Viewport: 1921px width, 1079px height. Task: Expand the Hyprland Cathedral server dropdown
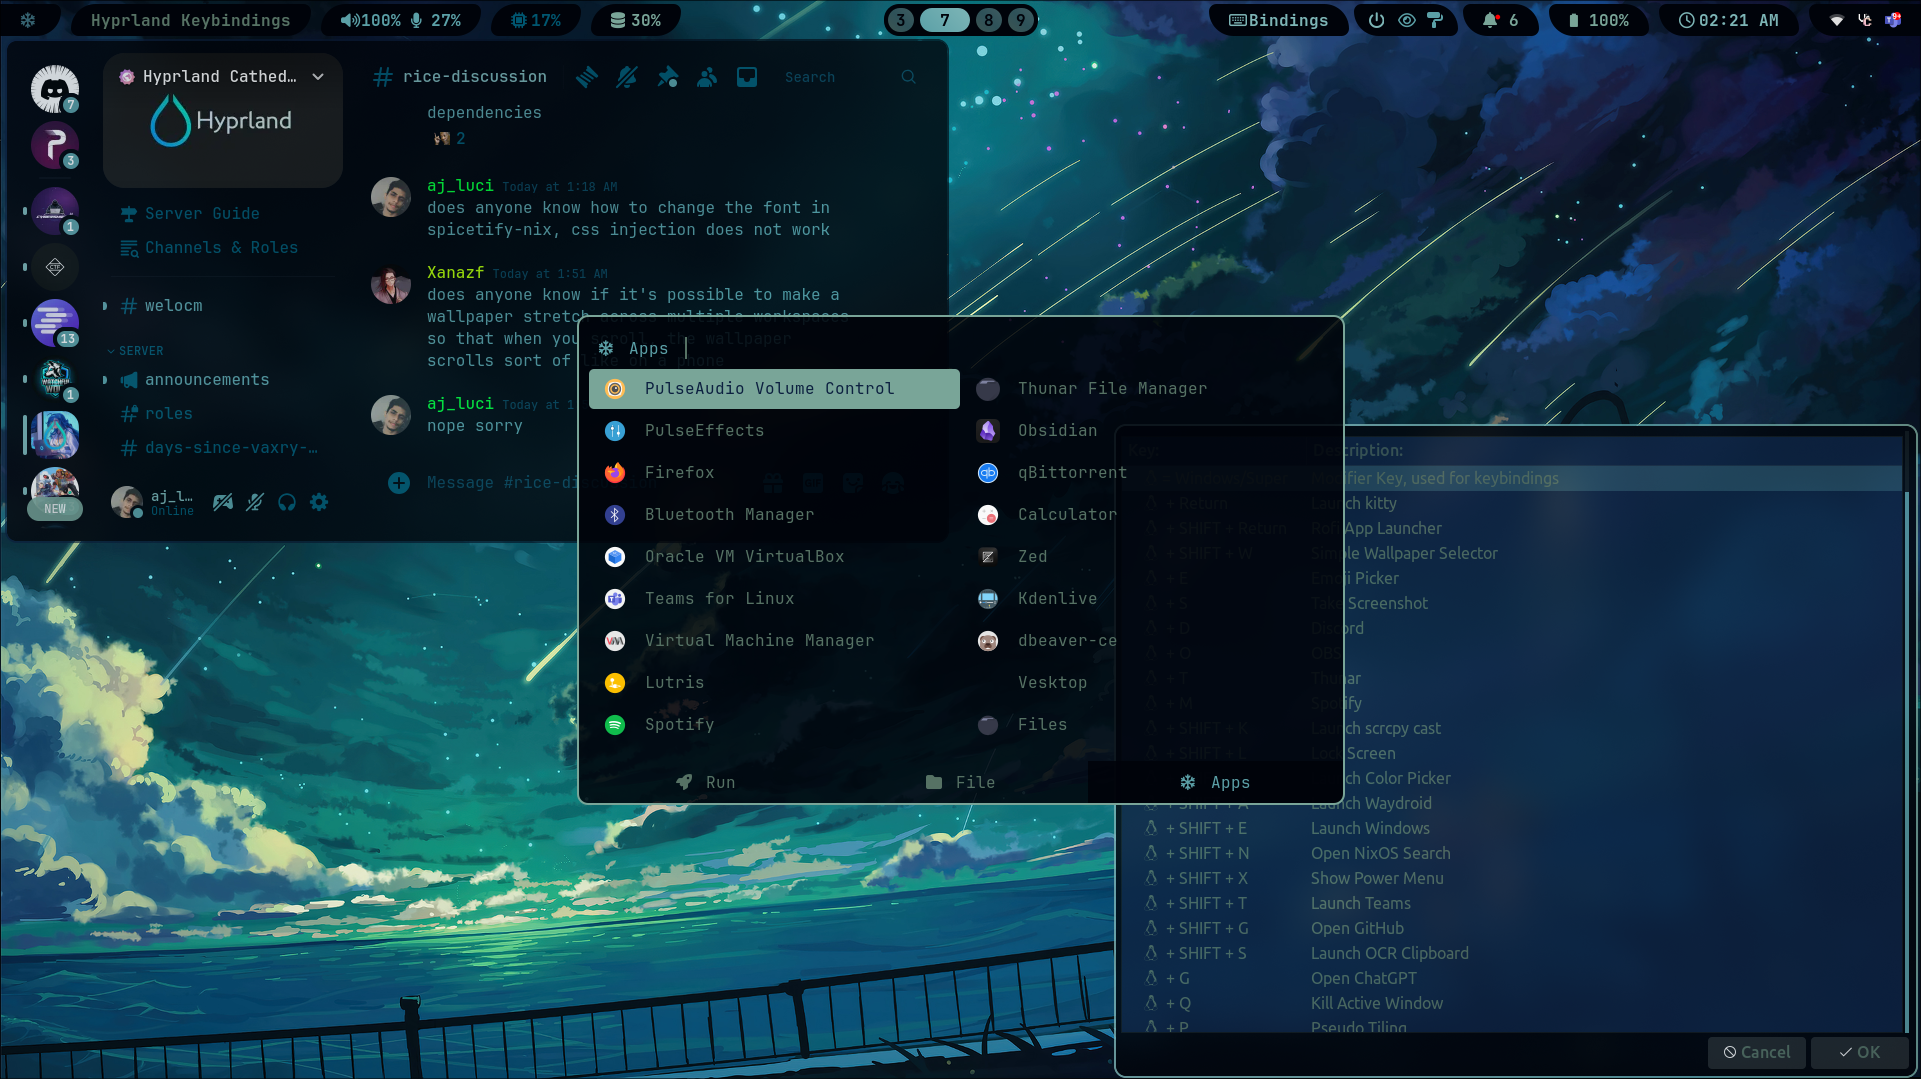(x=318, y=76)
